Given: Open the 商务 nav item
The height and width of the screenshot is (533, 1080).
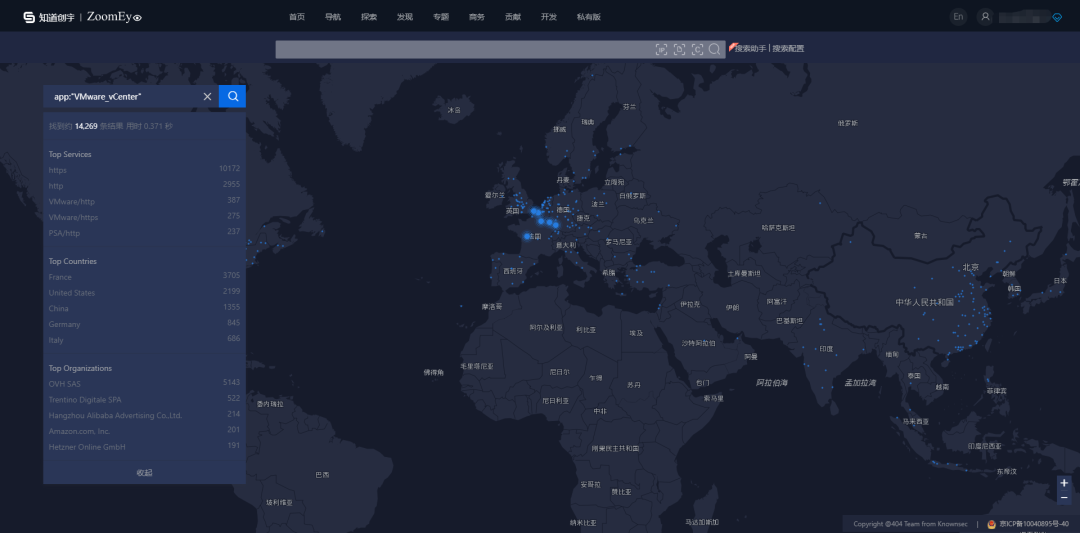Looking at the screenshot, I should point(477,17).
